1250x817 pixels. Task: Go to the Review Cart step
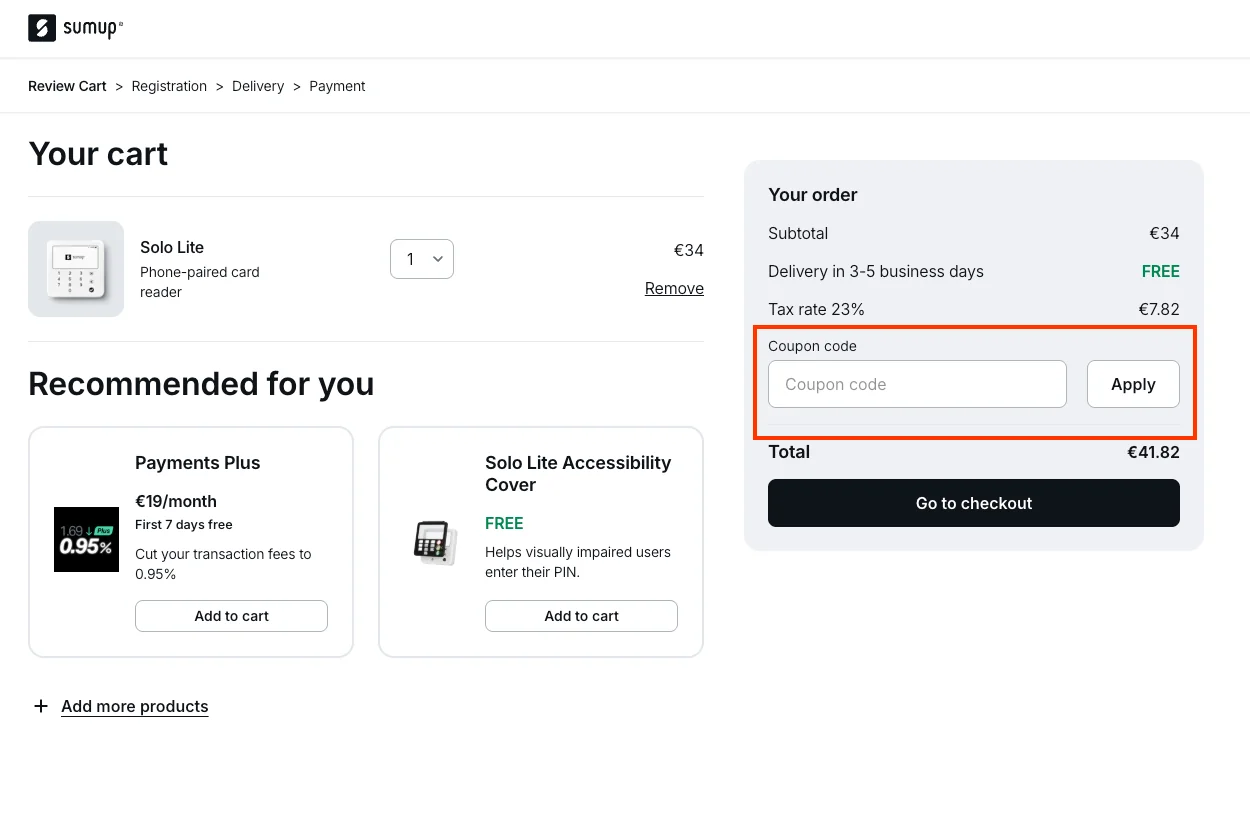click(x=67, y=86)
